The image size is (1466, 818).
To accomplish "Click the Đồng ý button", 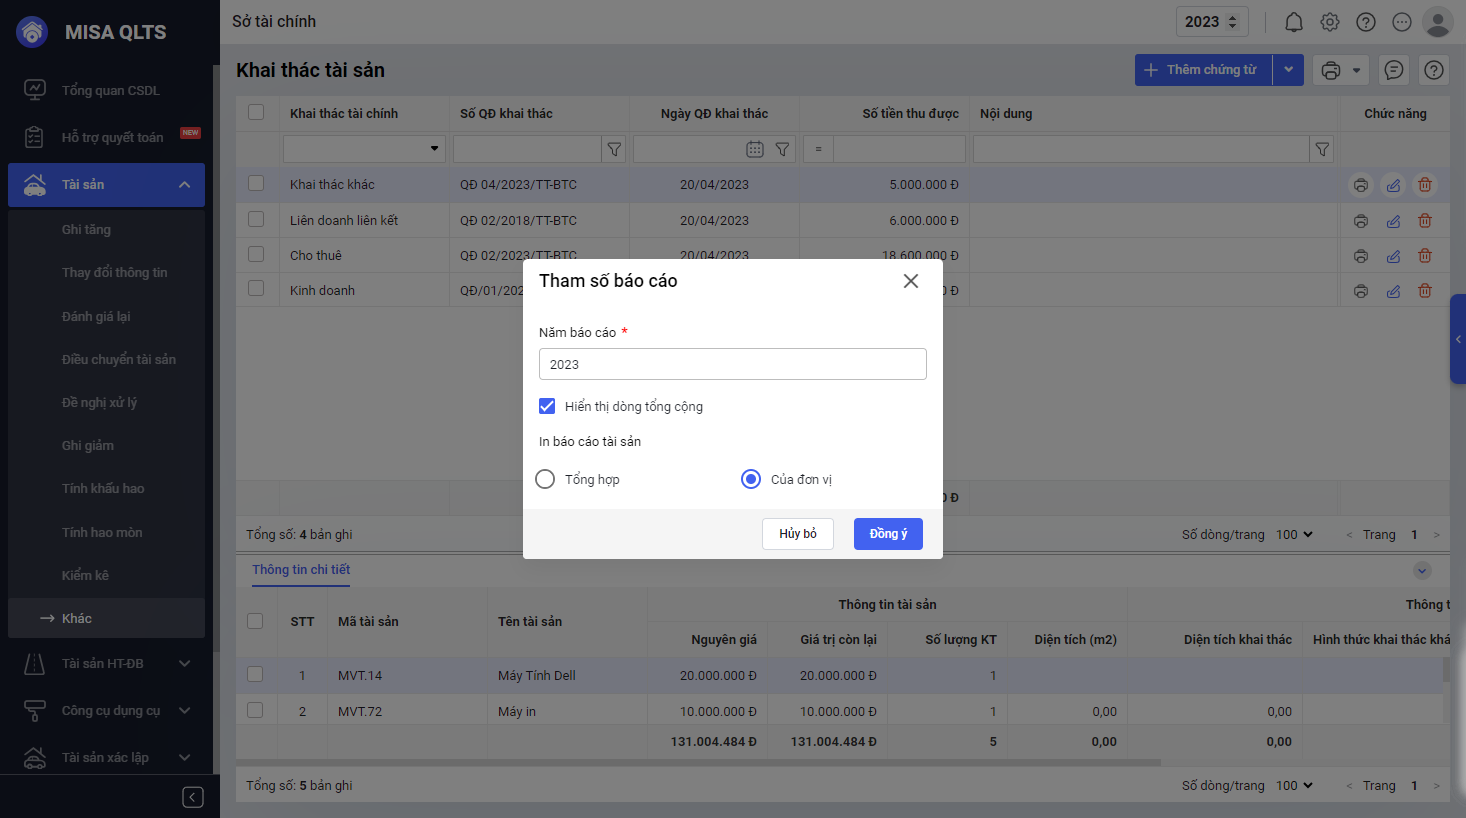I will (x=888, y=534).
